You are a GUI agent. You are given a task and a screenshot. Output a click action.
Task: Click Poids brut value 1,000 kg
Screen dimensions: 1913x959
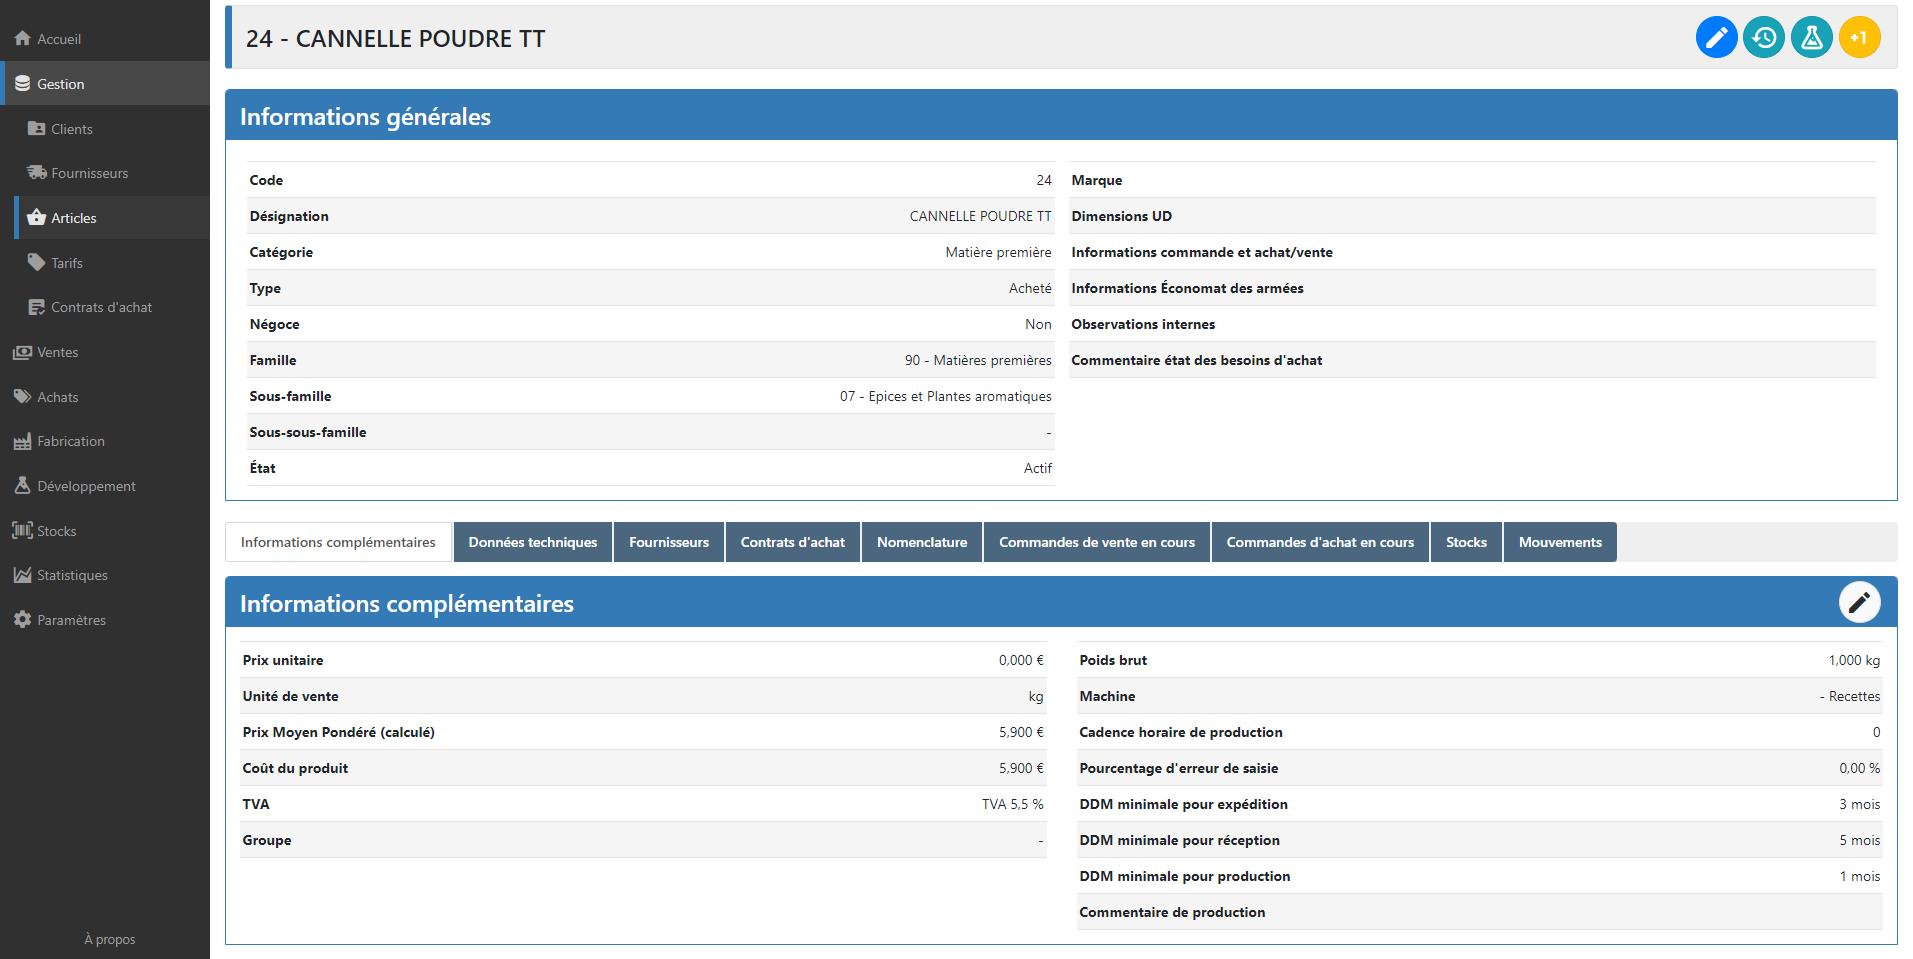click(1854, 660)
